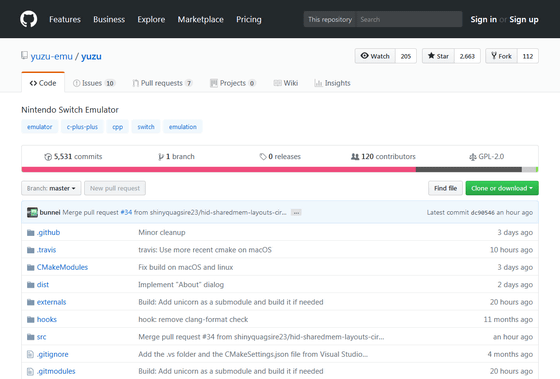Screen dimensions: 560x379
Task: Click the green end of the language bar
Action: click(x=537, y=169)
